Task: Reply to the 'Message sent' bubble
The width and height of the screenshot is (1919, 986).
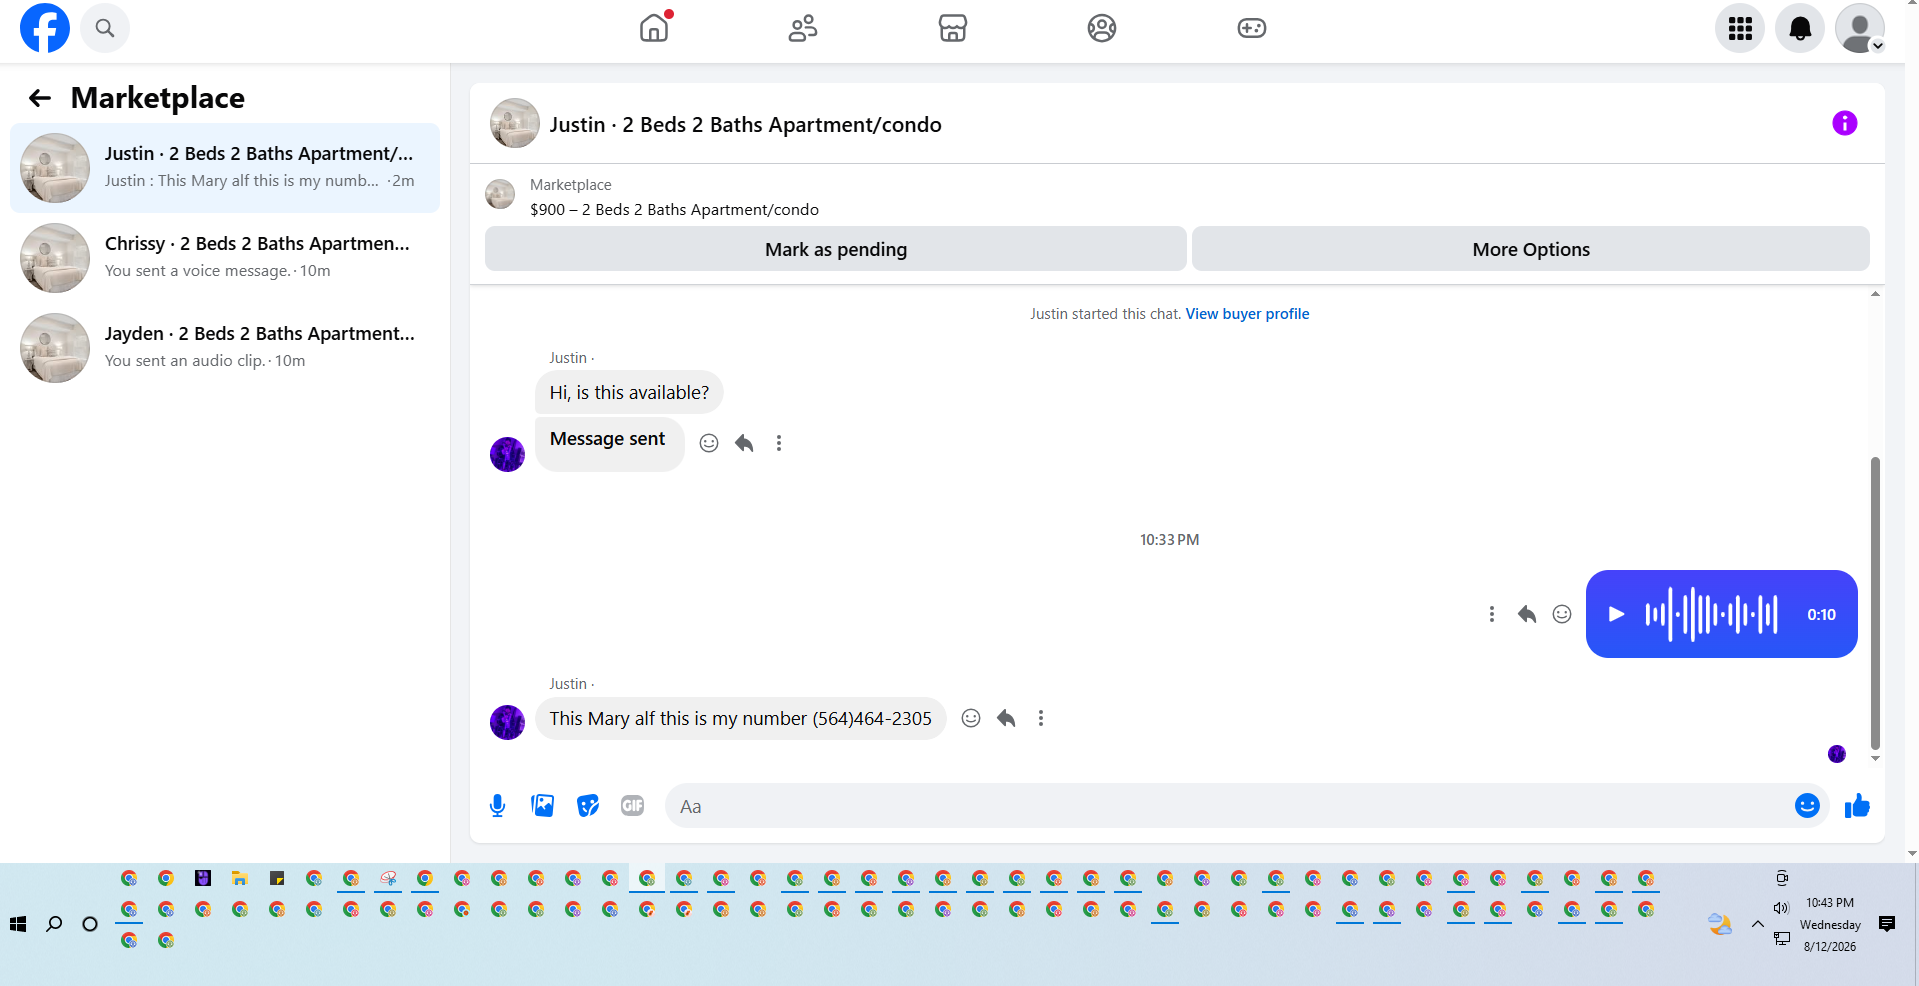Action: [x=744, y=443]
